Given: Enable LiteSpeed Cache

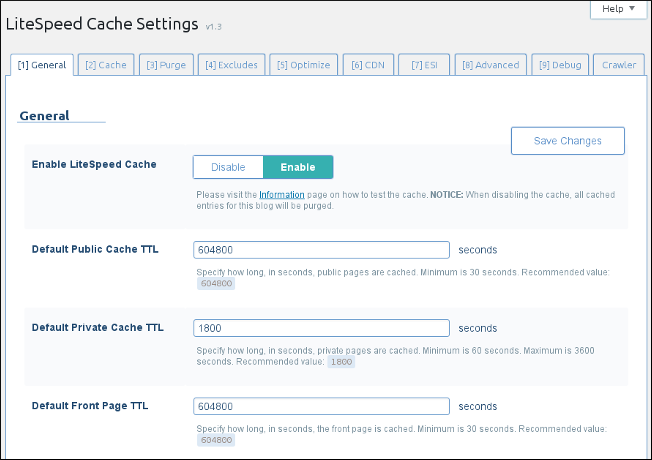Looking at the screenshot, I should (298, 167).
